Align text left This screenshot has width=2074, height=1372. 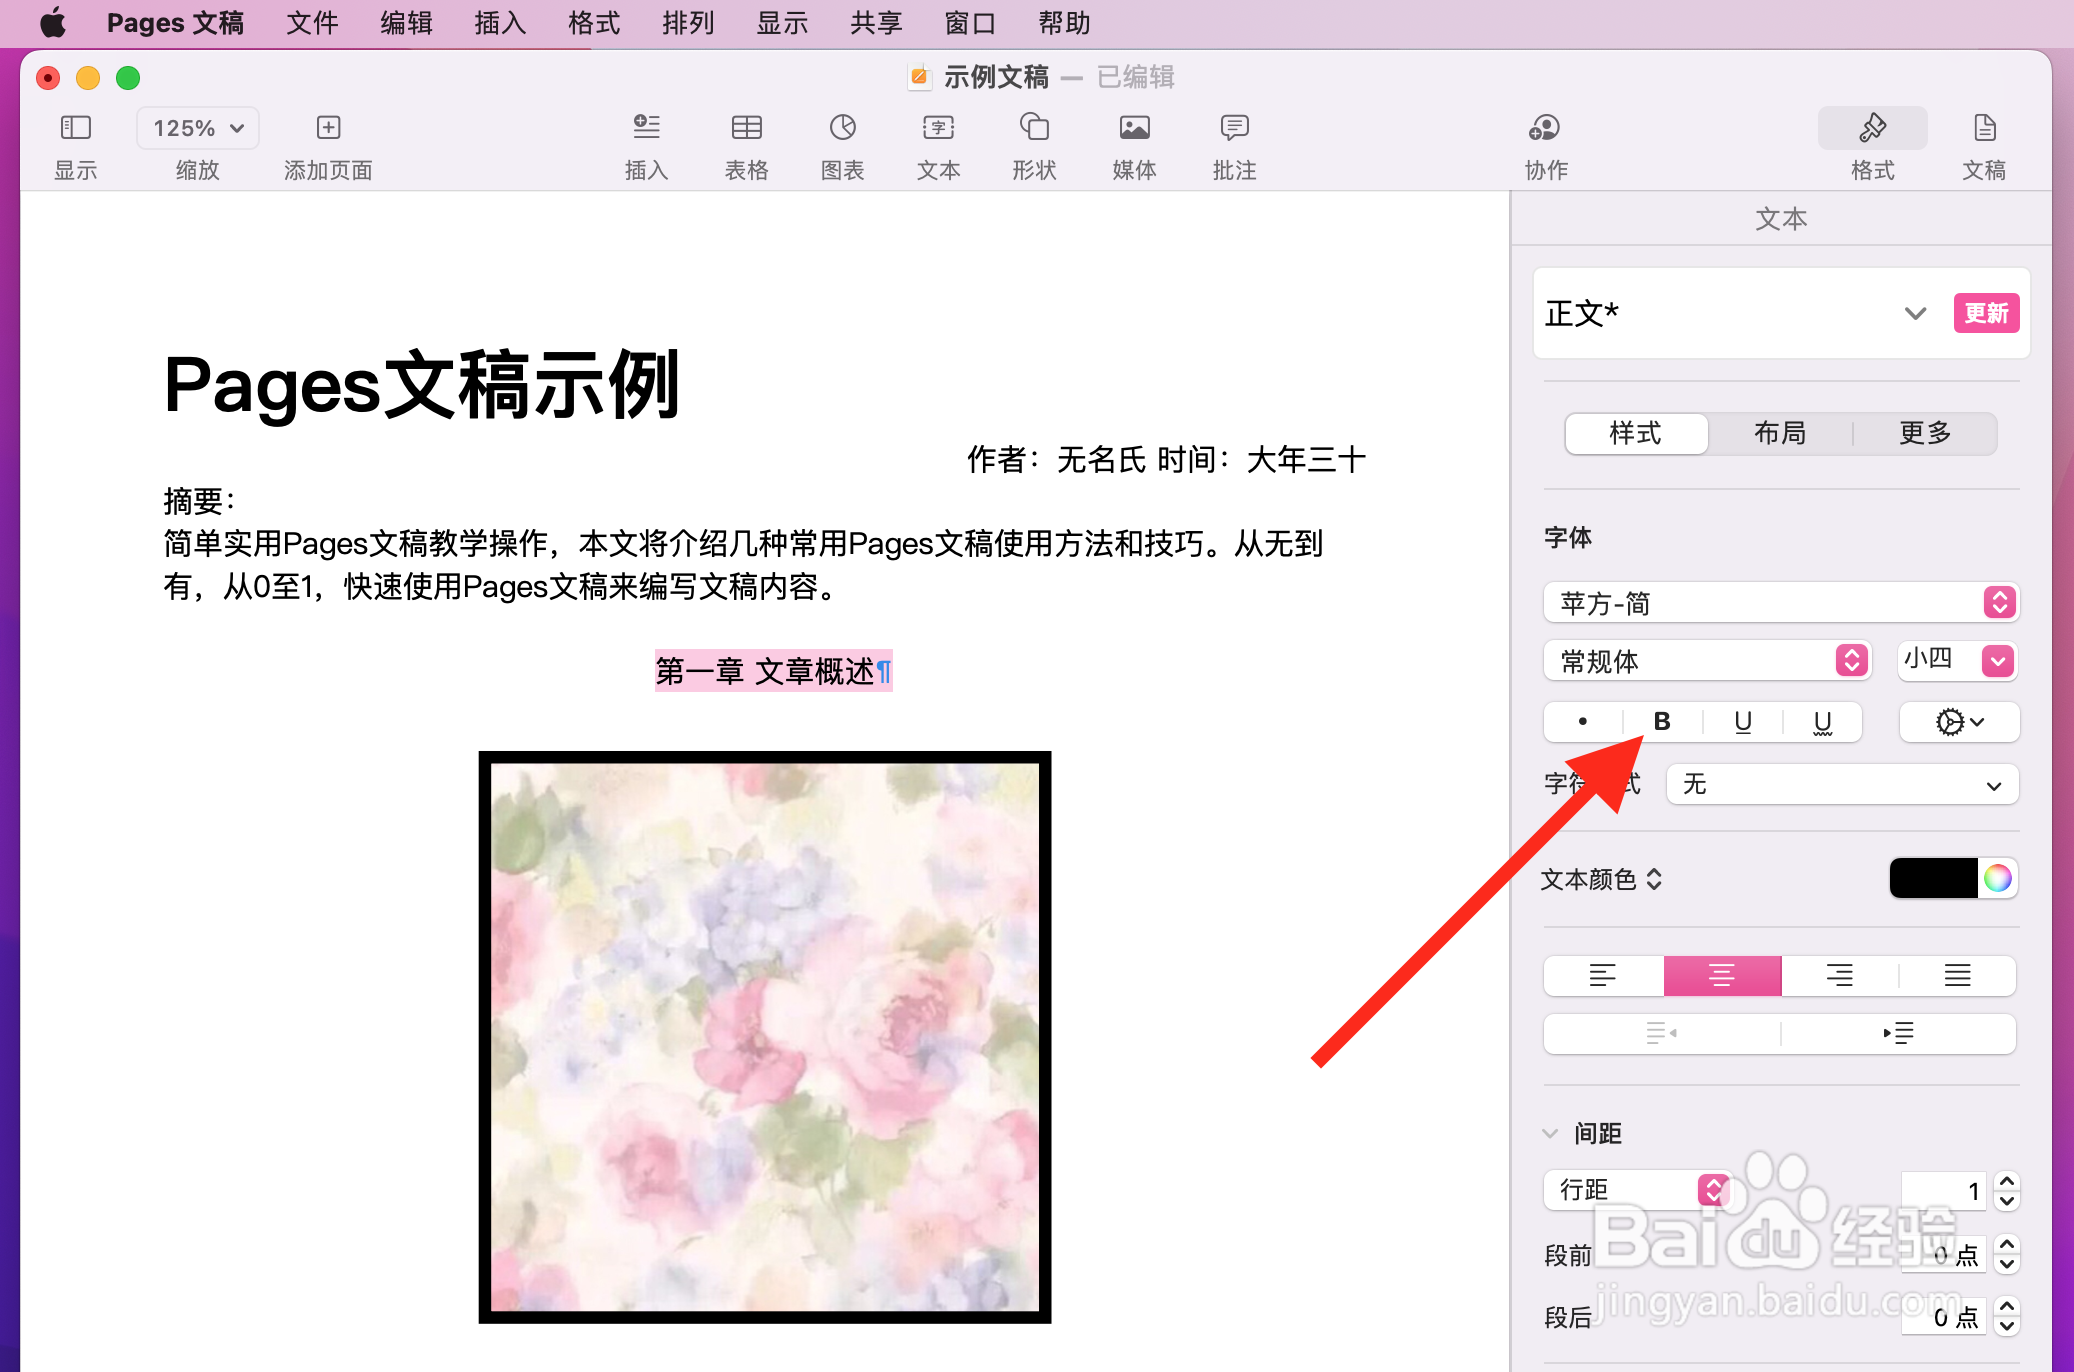coord(1603,975)
